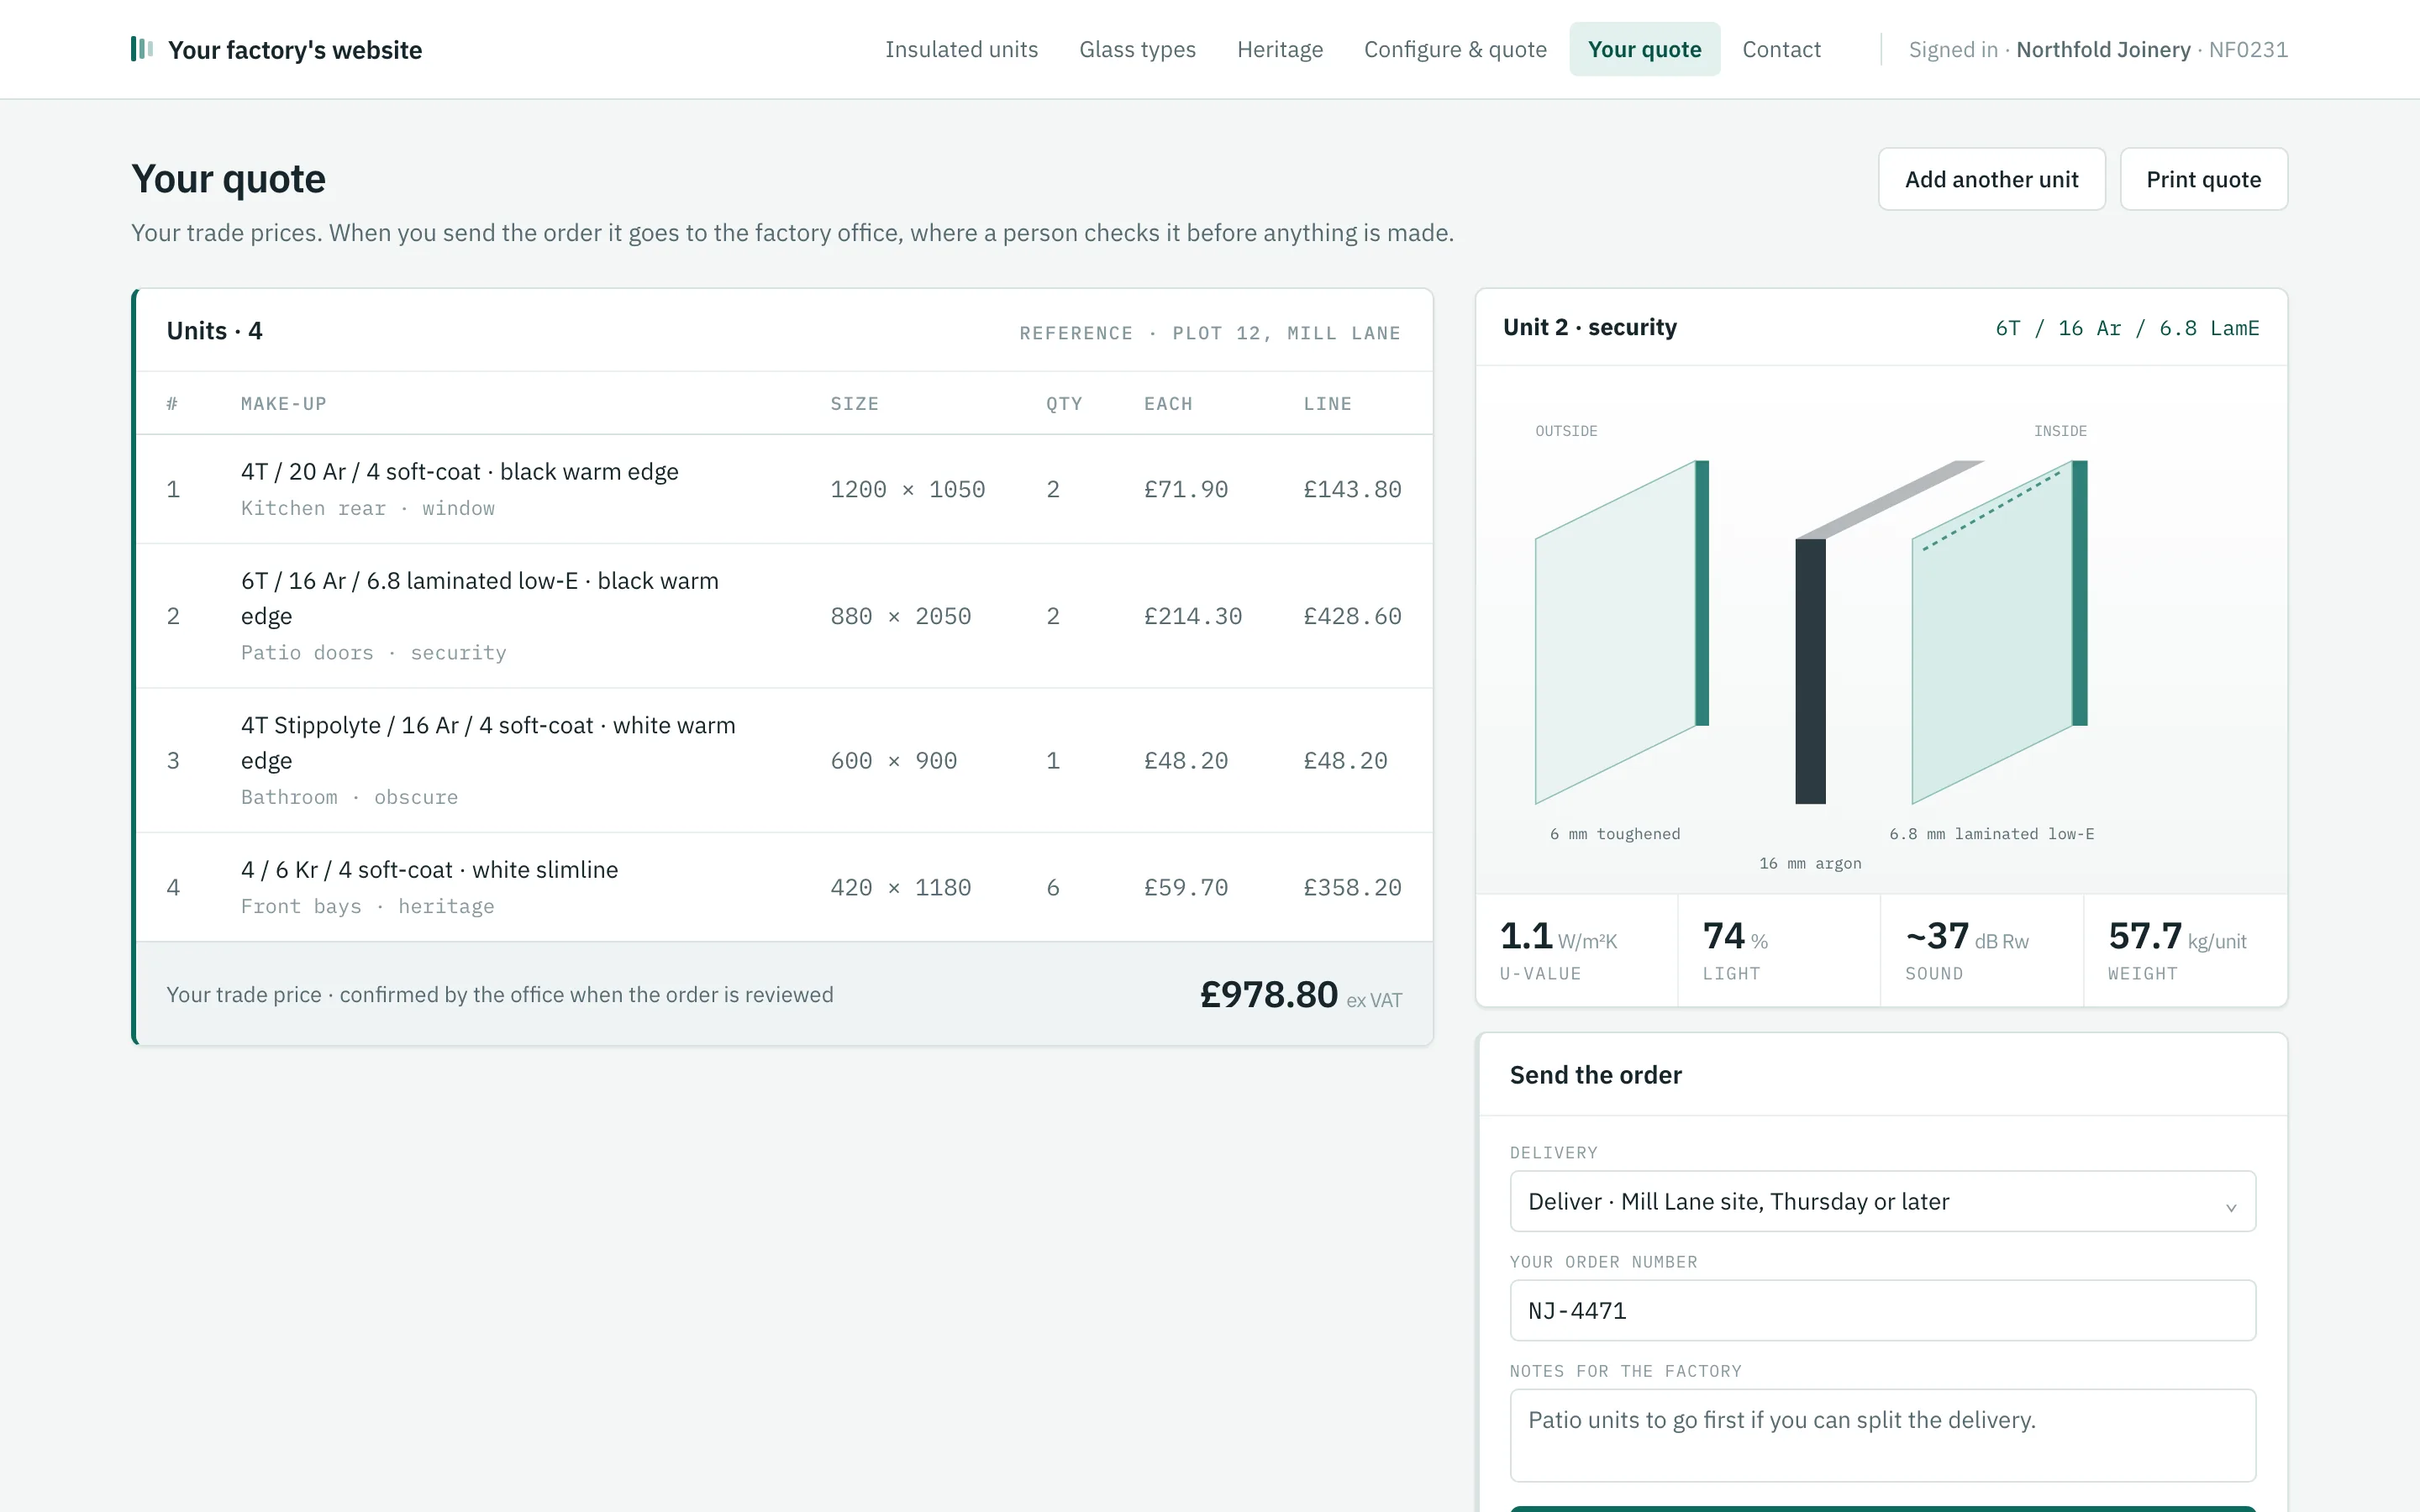Viewport: 2420px width, 1512px height.
Task: Switch to the Your quote tab
Action: coord(1644,49)
